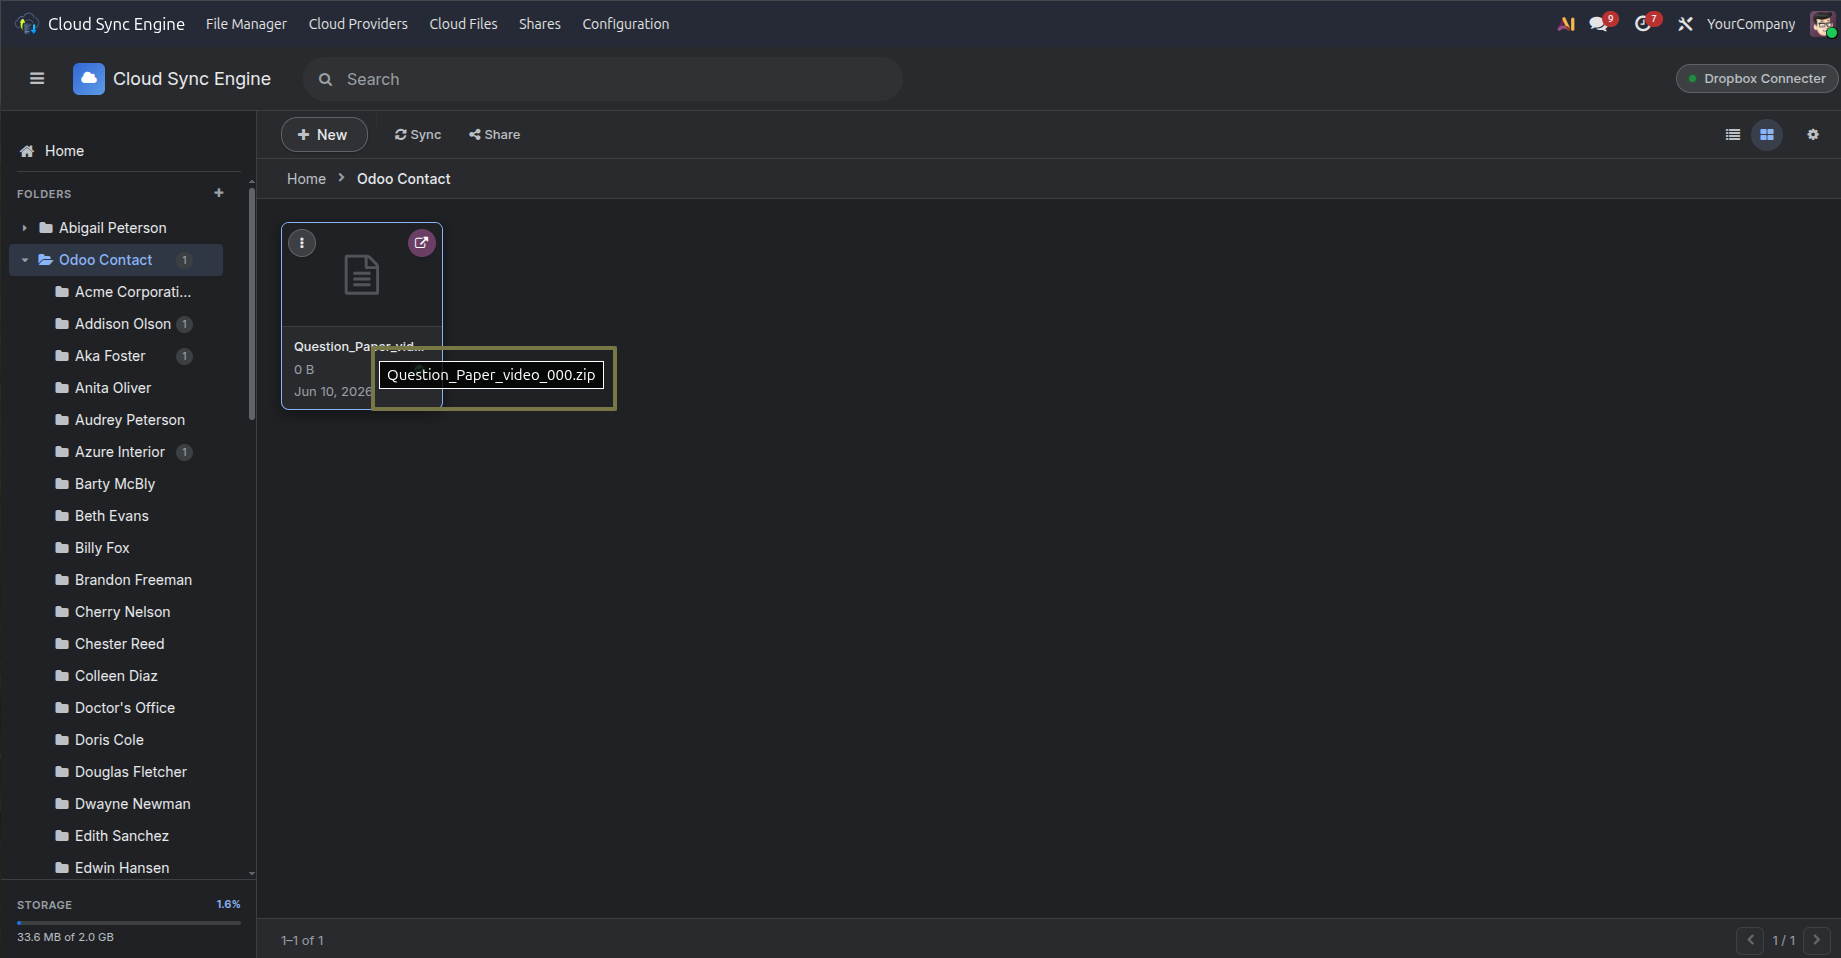Go to next page arrow
This screenshot has height=958, width=1841.
[1817, 940]
